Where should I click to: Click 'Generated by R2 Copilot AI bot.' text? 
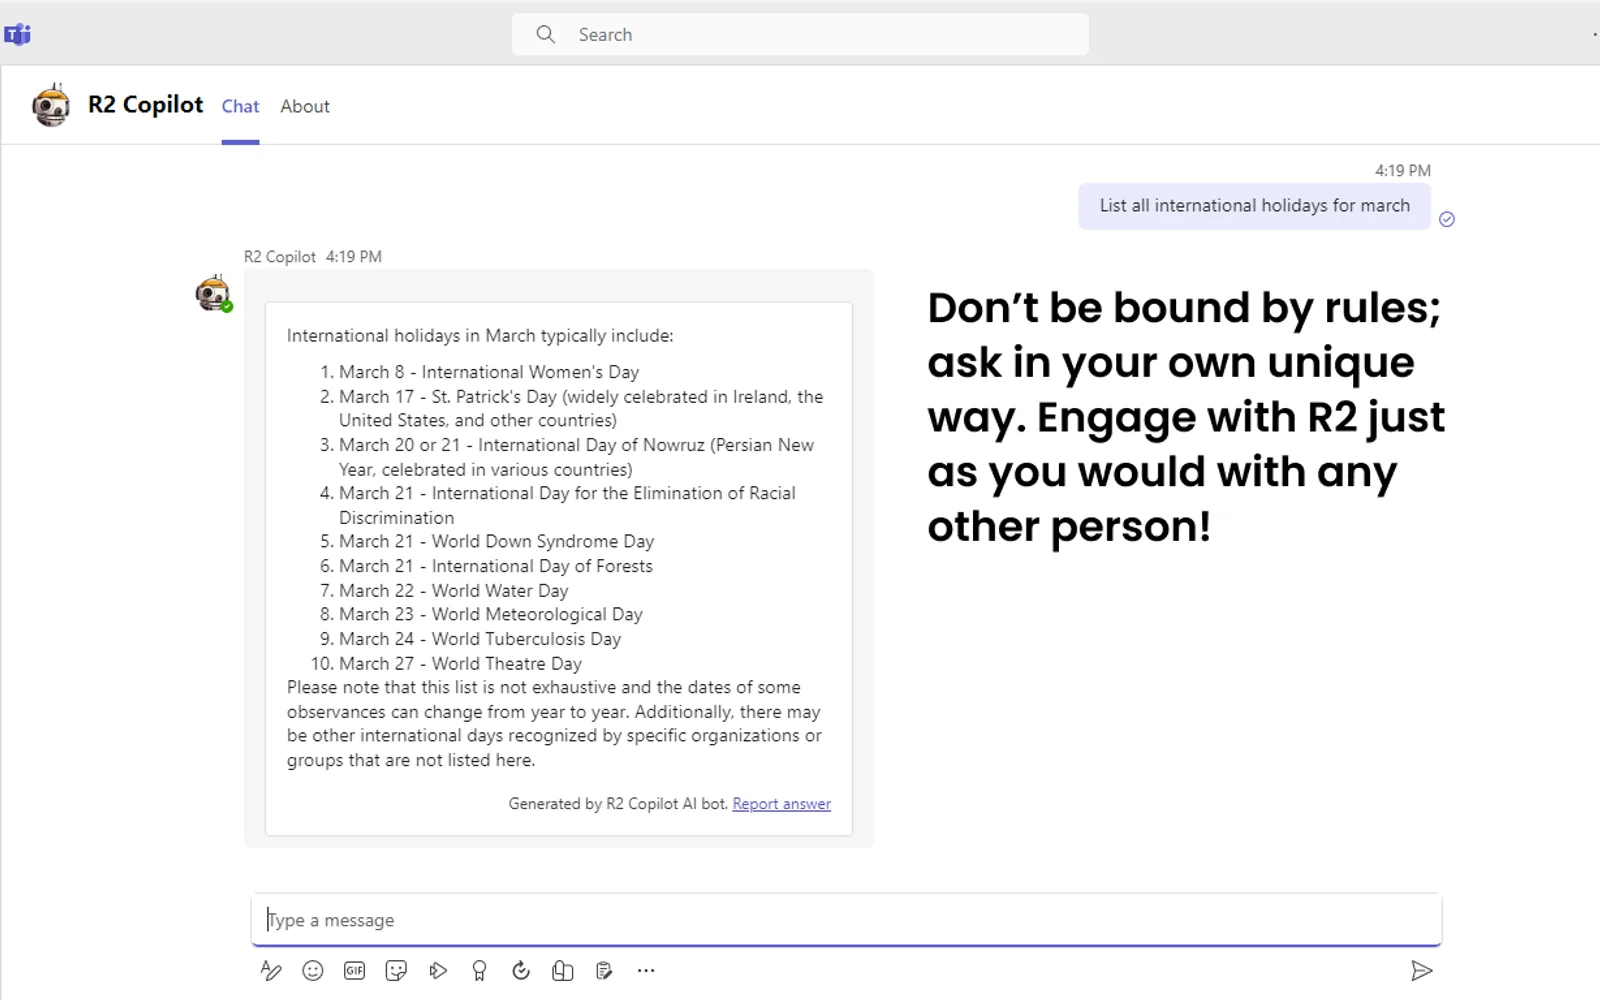coord(618,804)
